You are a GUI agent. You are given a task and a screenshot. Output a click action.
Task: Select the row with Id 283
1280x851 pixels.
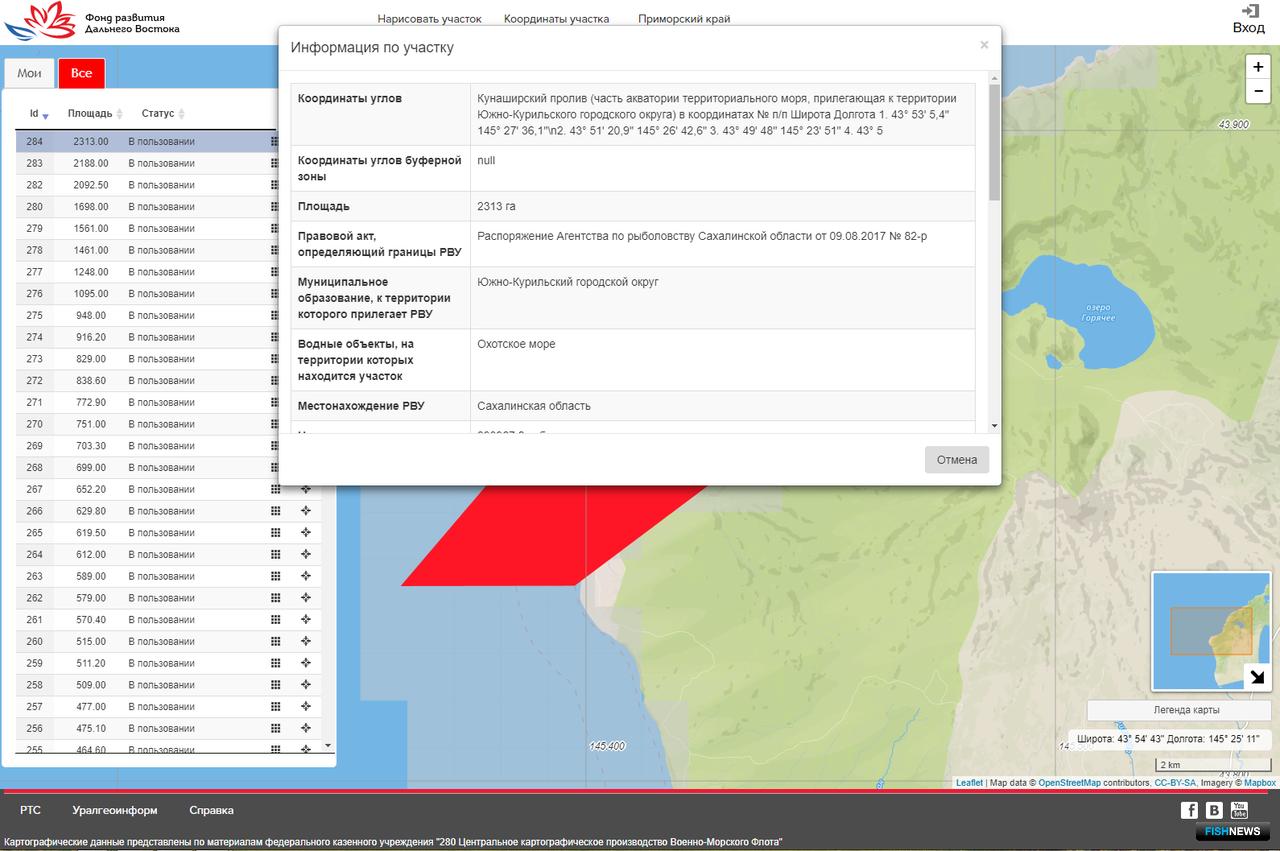pos(169,163)
